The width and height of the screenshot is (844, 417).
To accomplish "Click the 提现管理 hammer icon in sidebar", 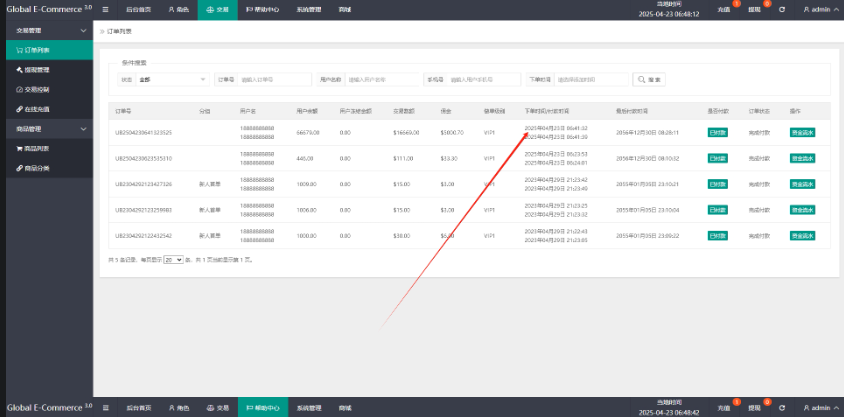I will [x=19, y=70].
